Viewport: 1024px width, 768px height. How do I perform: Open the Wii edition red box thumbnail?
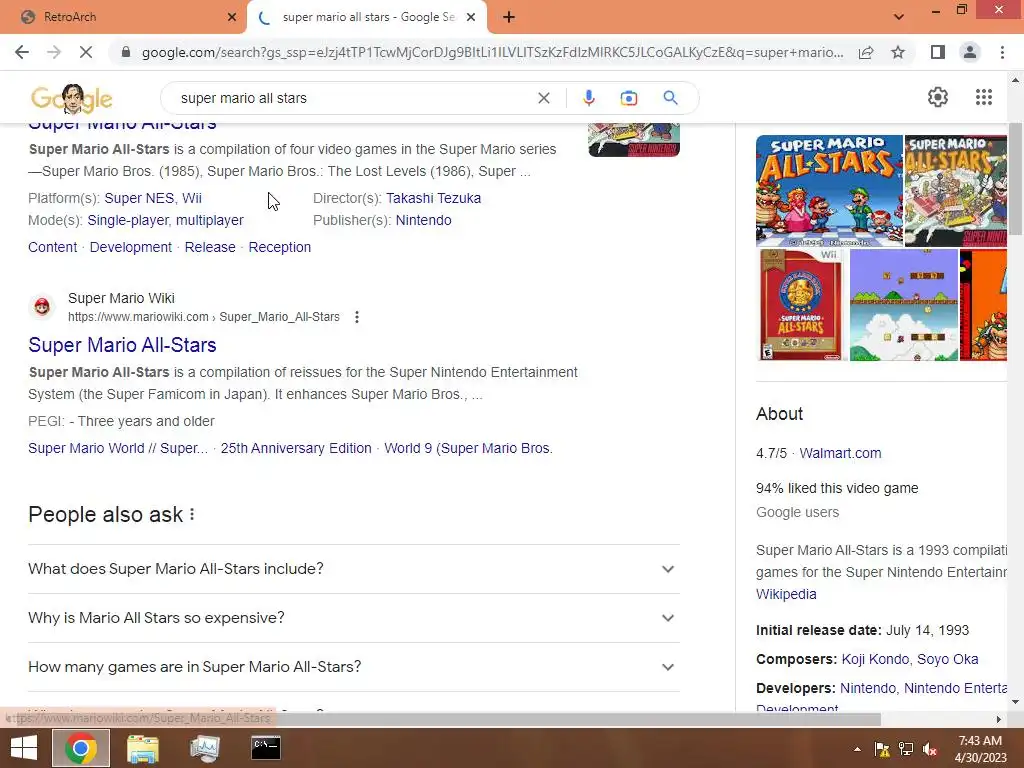pos(801,305)
